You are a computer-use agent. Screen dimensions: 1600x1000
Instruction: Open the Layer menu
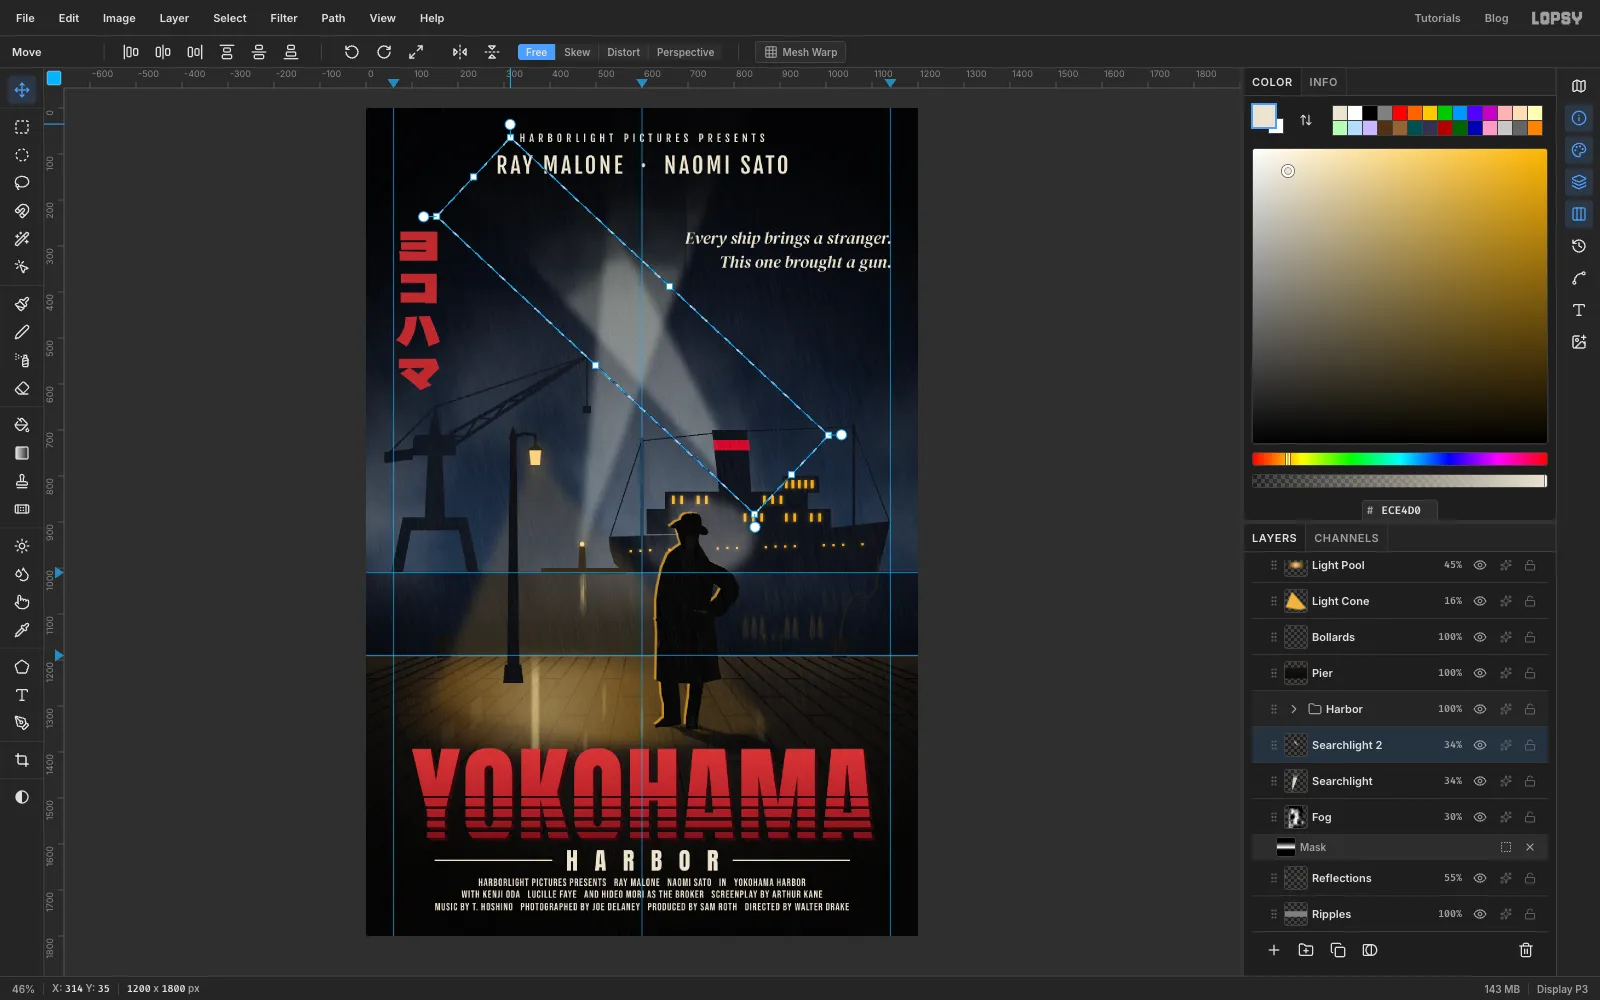pos(174,18)
